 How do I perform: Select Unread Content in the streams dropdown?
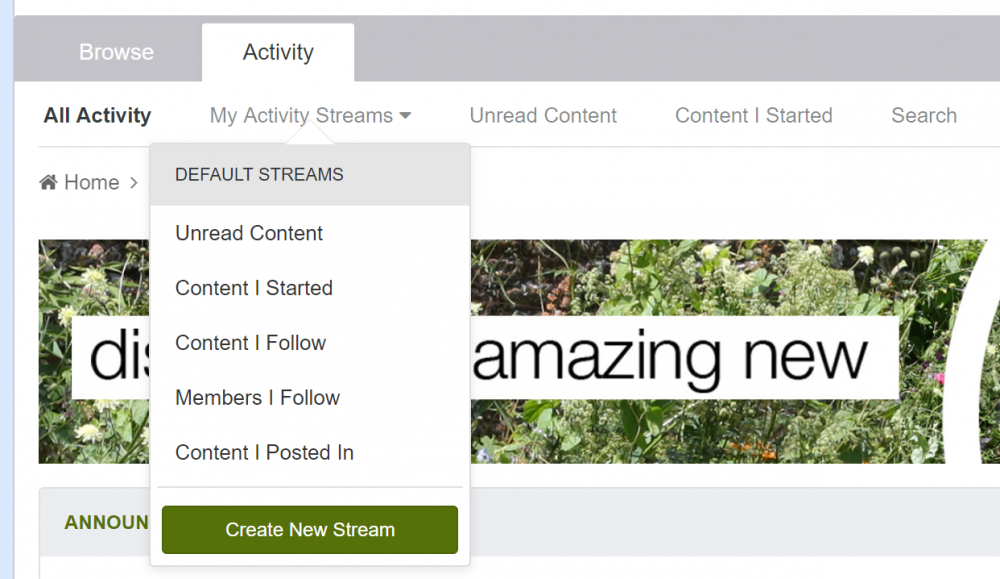click(248, 233)
